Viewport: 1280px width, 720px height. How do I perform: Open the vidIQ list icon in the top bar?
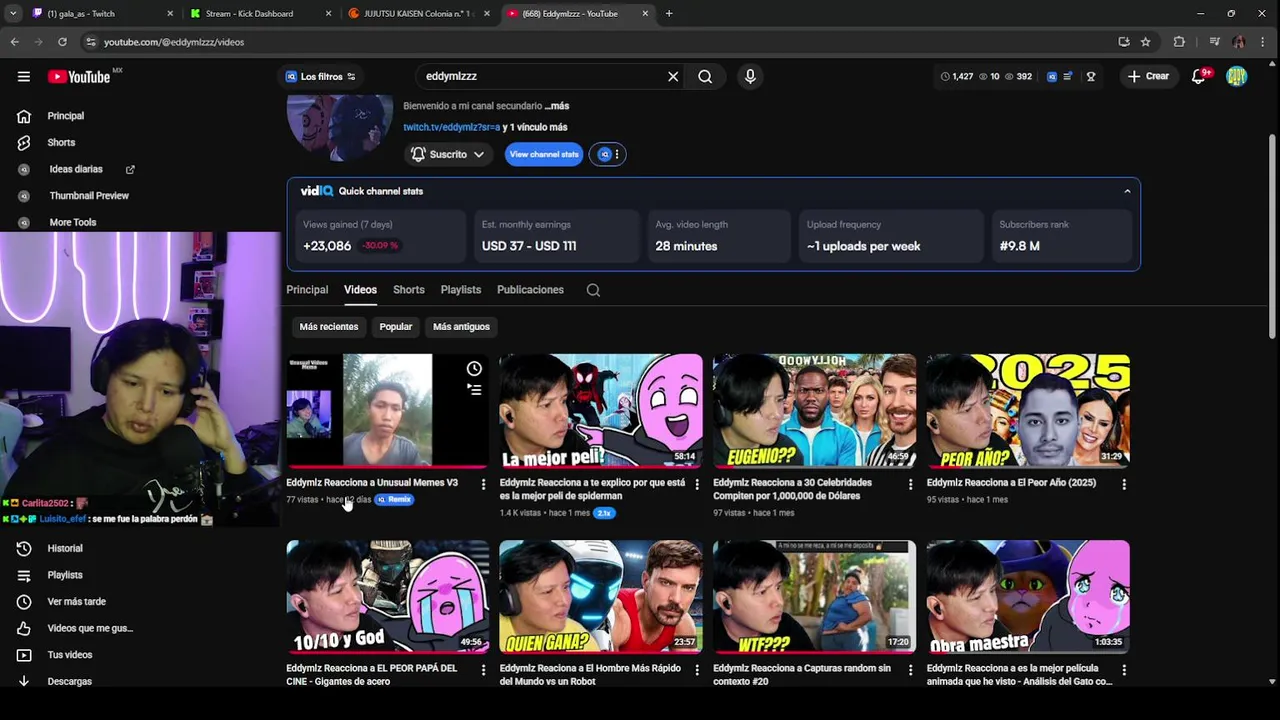[1068, 76]
